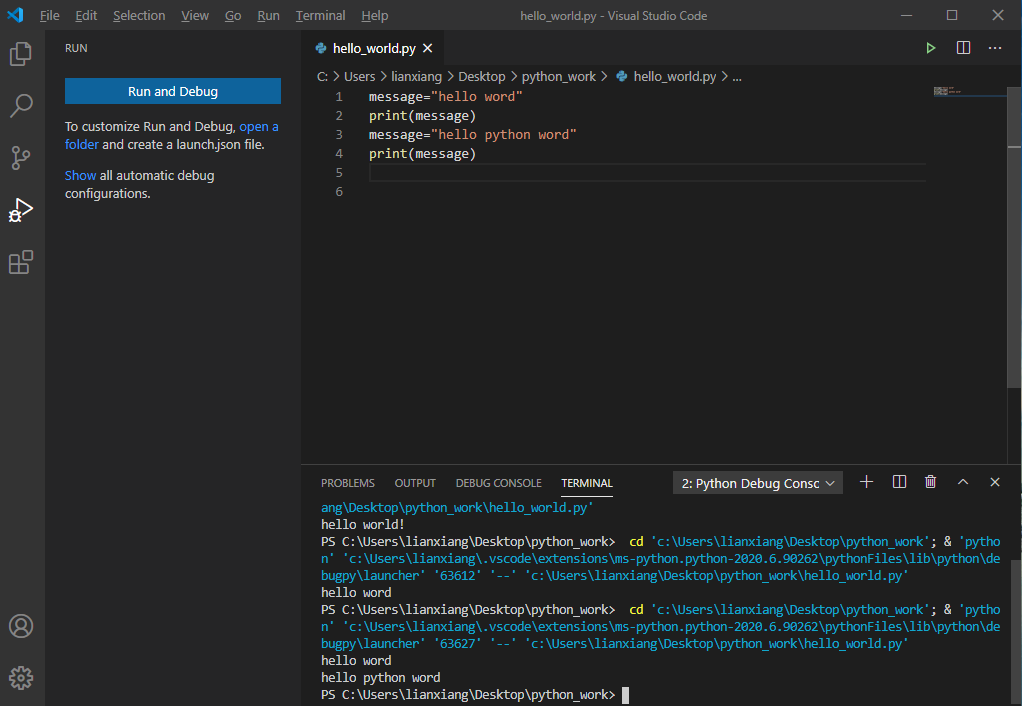
Task: Open the Edit menu
Action: pos(86,16)
